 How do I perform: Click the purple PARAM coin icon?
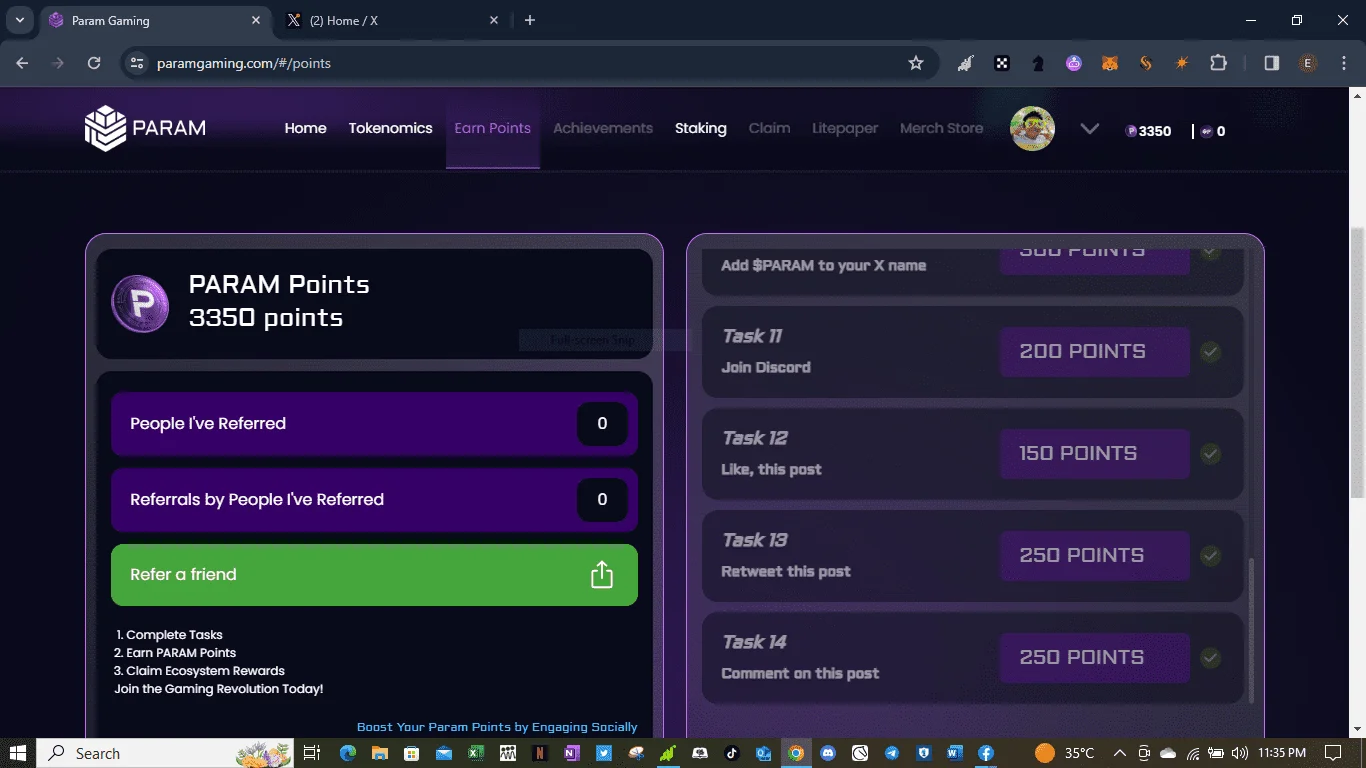pos(140,304)
